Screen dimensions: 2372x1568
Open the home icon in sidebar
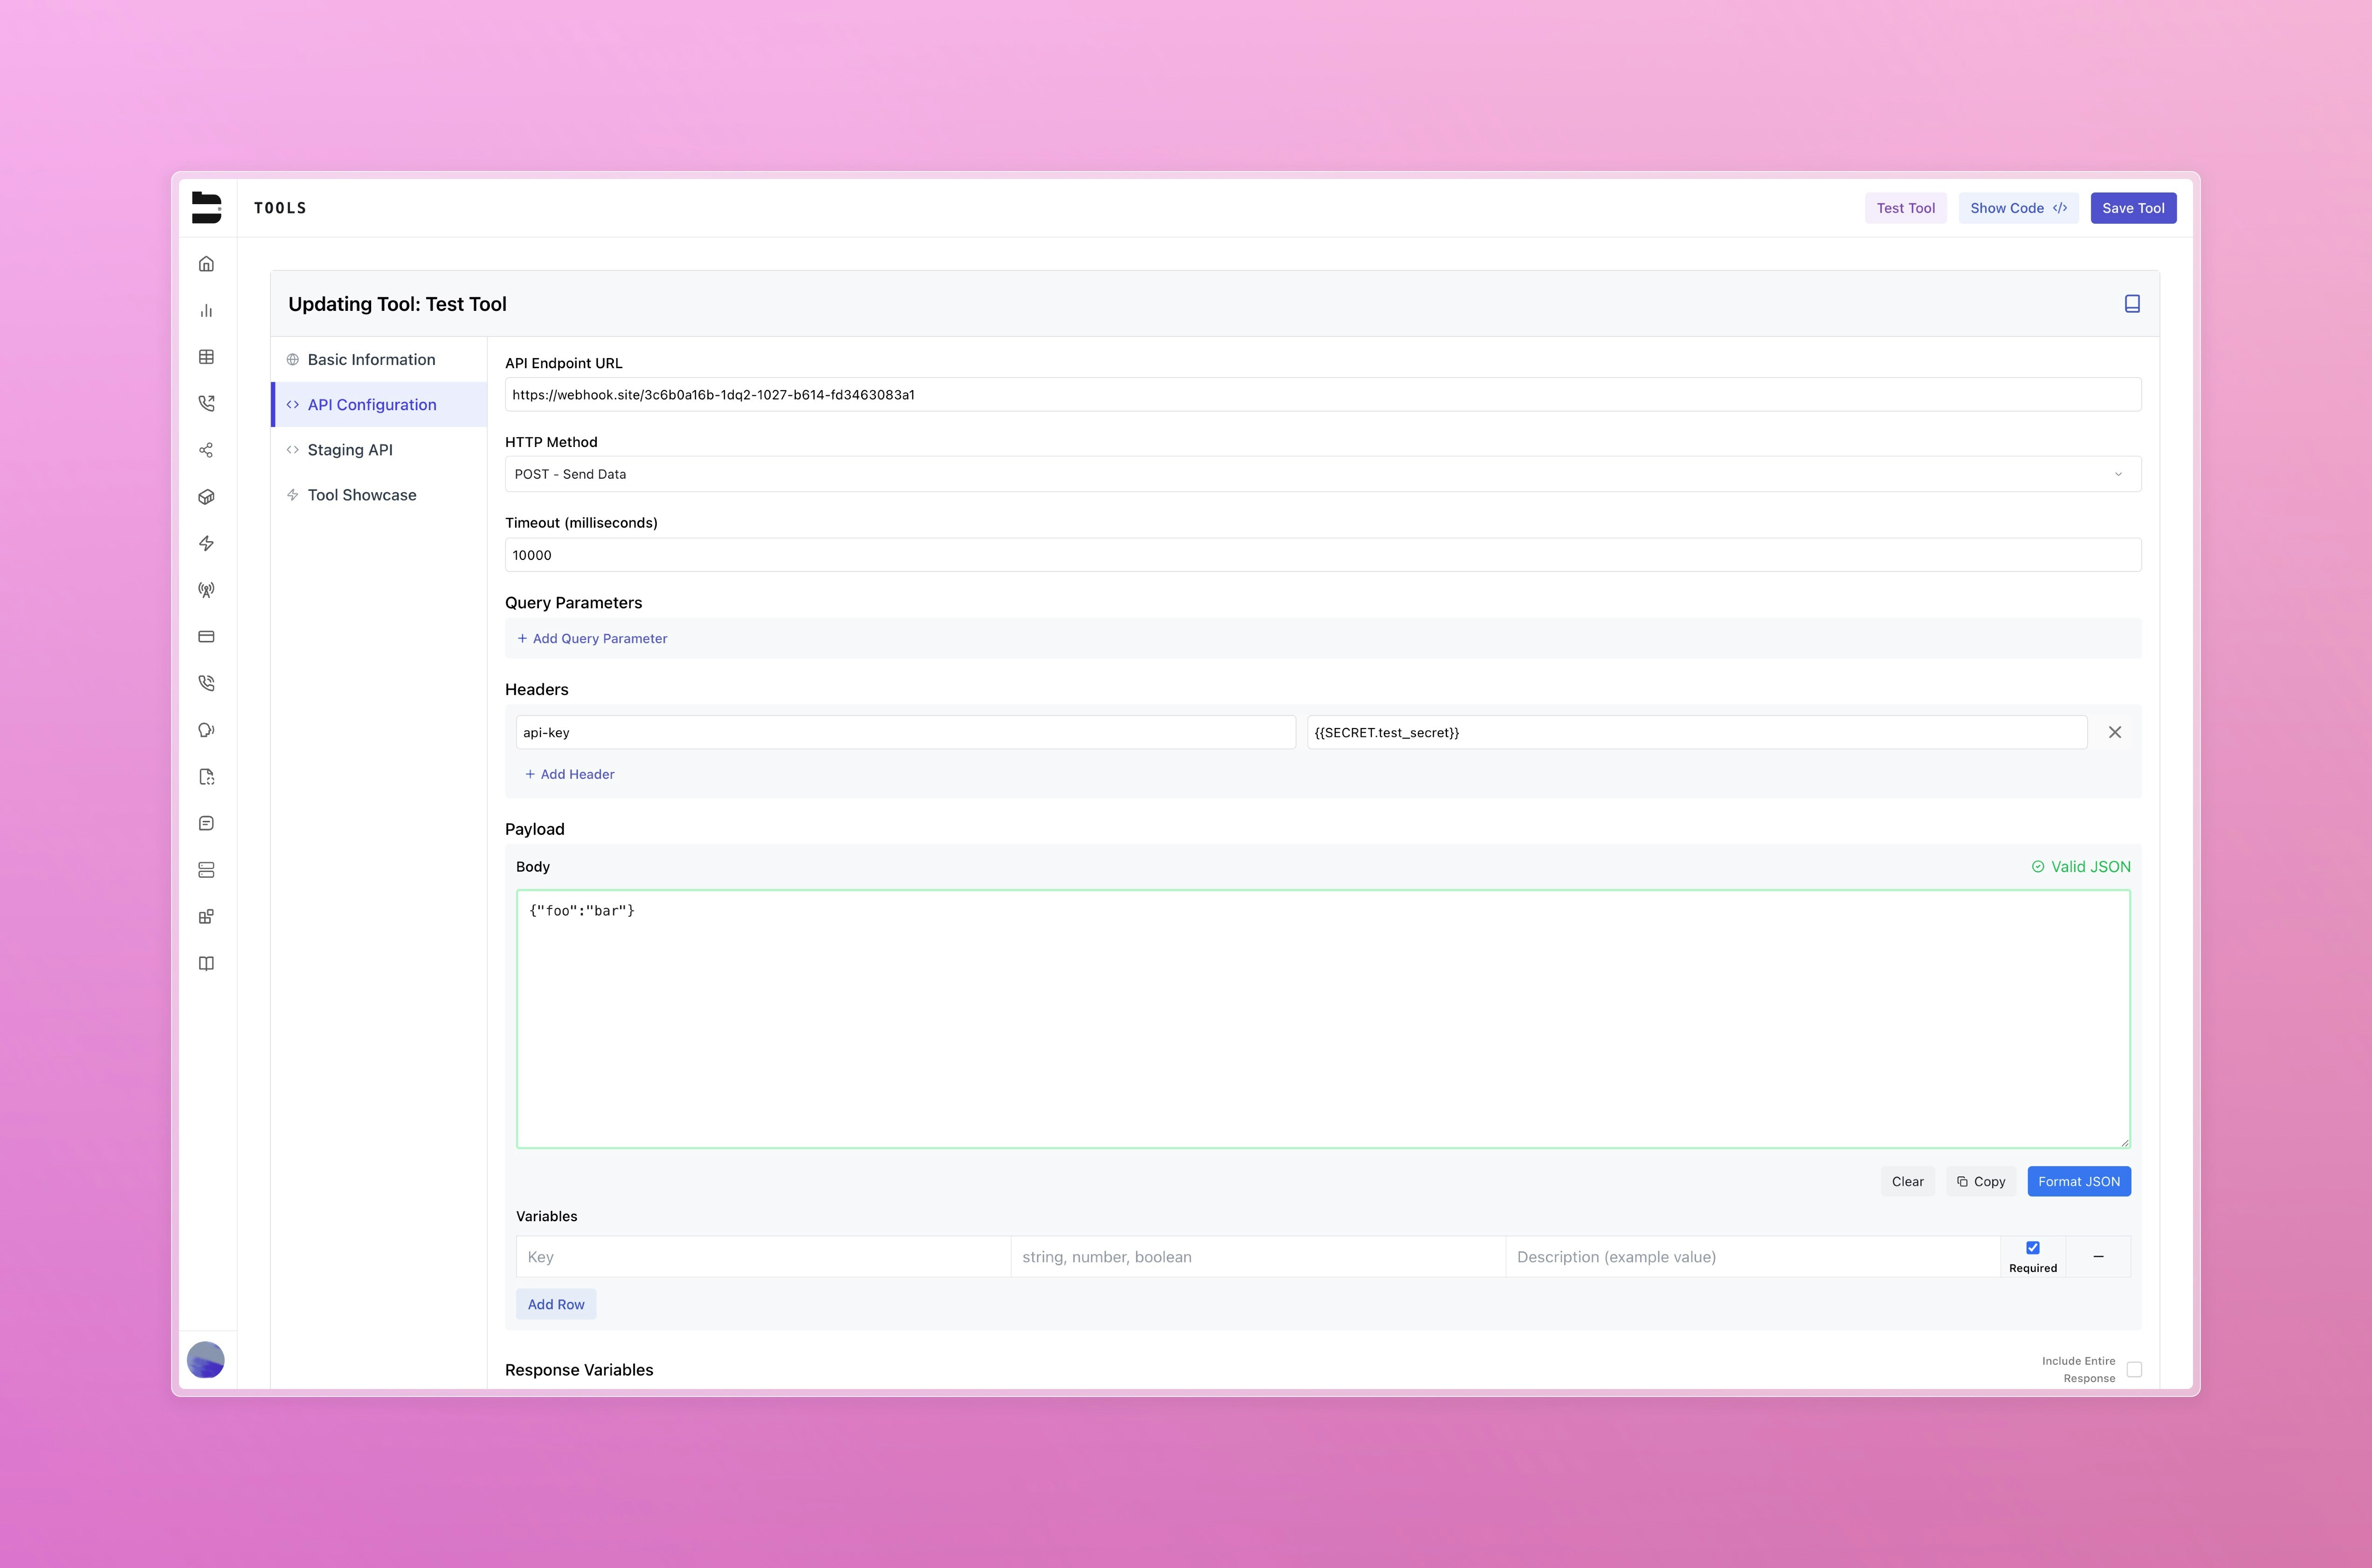tap(206, 264)
